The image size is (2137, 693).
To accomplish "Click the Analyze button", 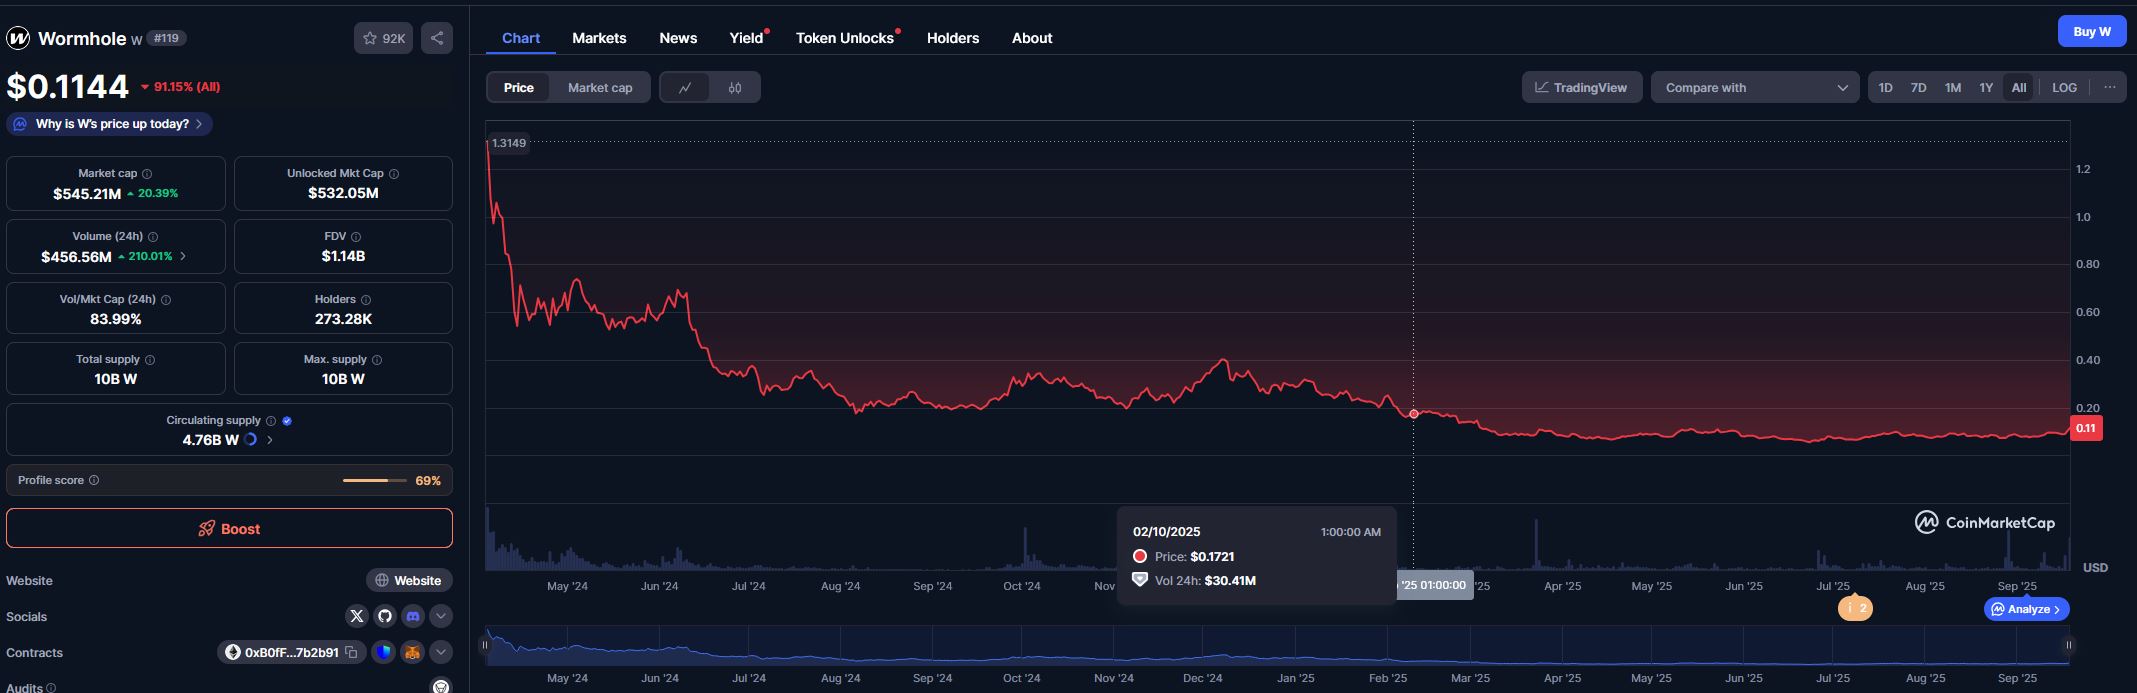I will pyautogui.click(x=2027, y=609).
